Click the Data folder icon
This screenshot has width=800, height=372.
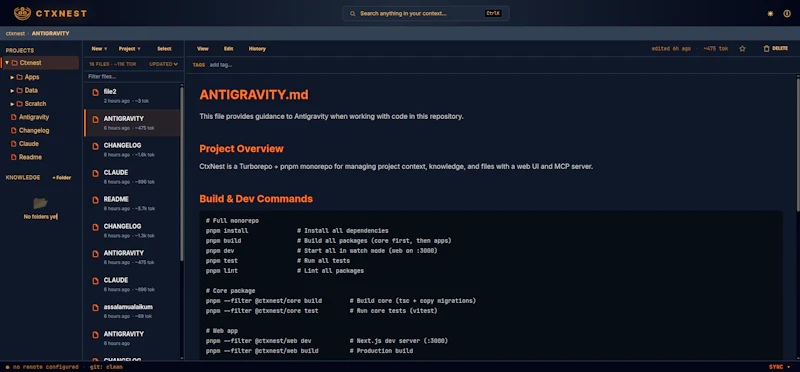19,90
